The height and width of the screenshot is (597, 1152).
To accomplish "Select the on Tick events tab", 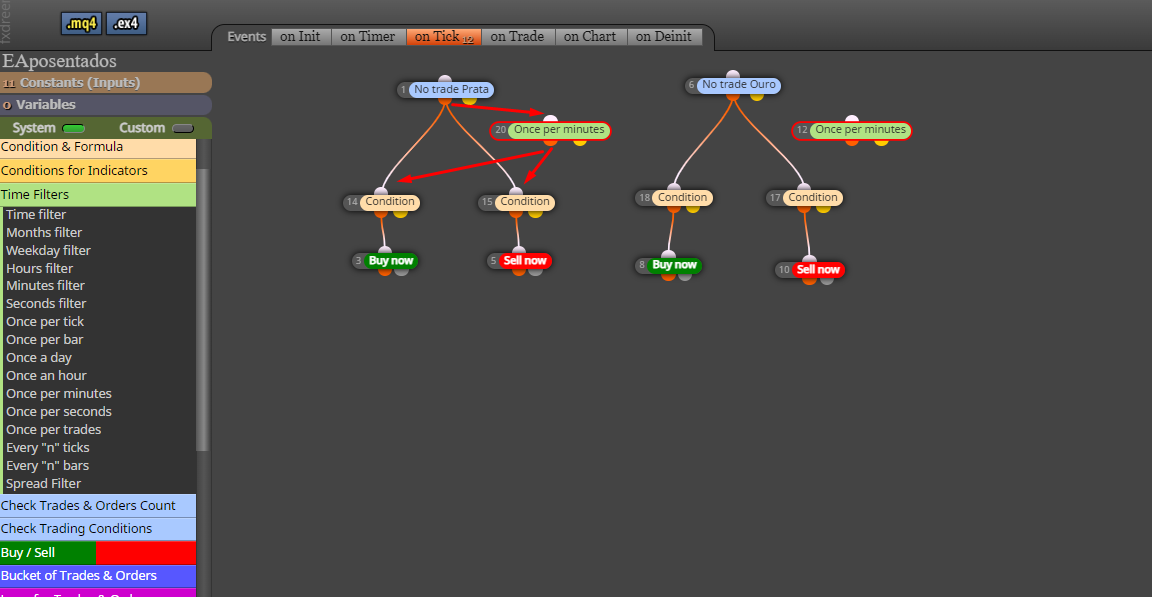I will point(444,37).
